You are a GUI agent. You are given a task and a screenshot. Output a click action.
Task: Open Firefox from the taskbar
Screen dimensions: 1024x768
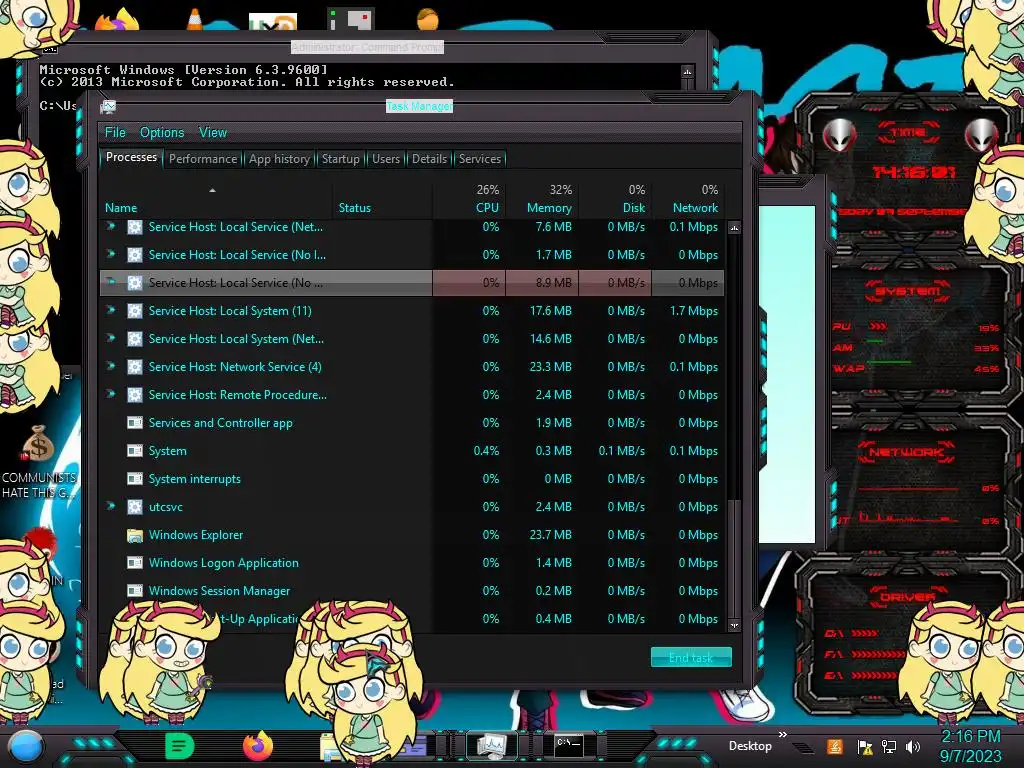pos(258,746)
